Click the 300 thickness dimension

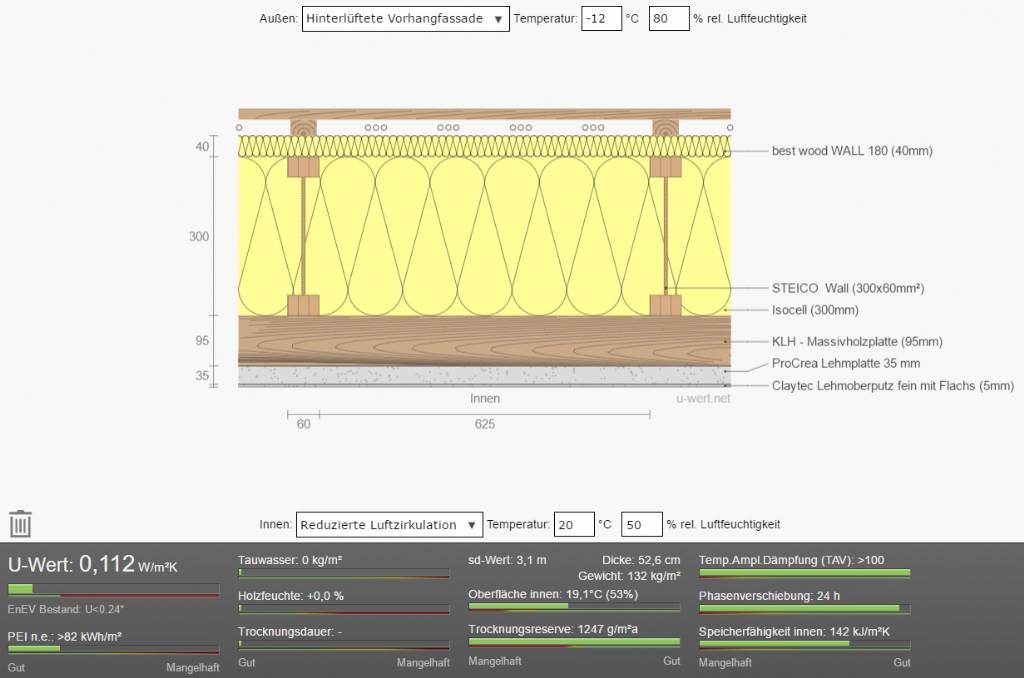click(x=199, y=236)
